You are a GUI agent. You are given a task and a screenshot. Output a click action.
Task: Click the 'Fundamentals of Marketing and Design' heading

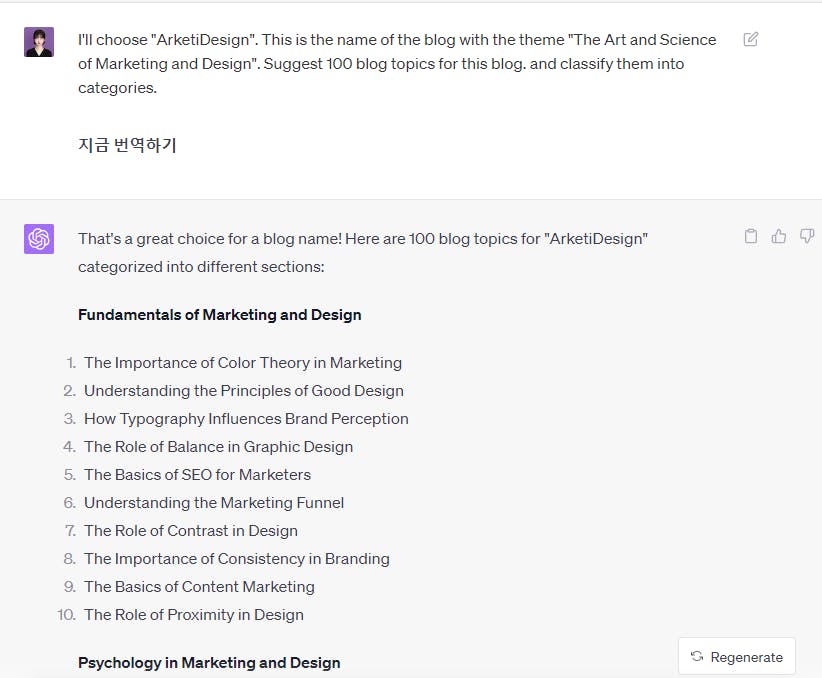tap(219, 315)
